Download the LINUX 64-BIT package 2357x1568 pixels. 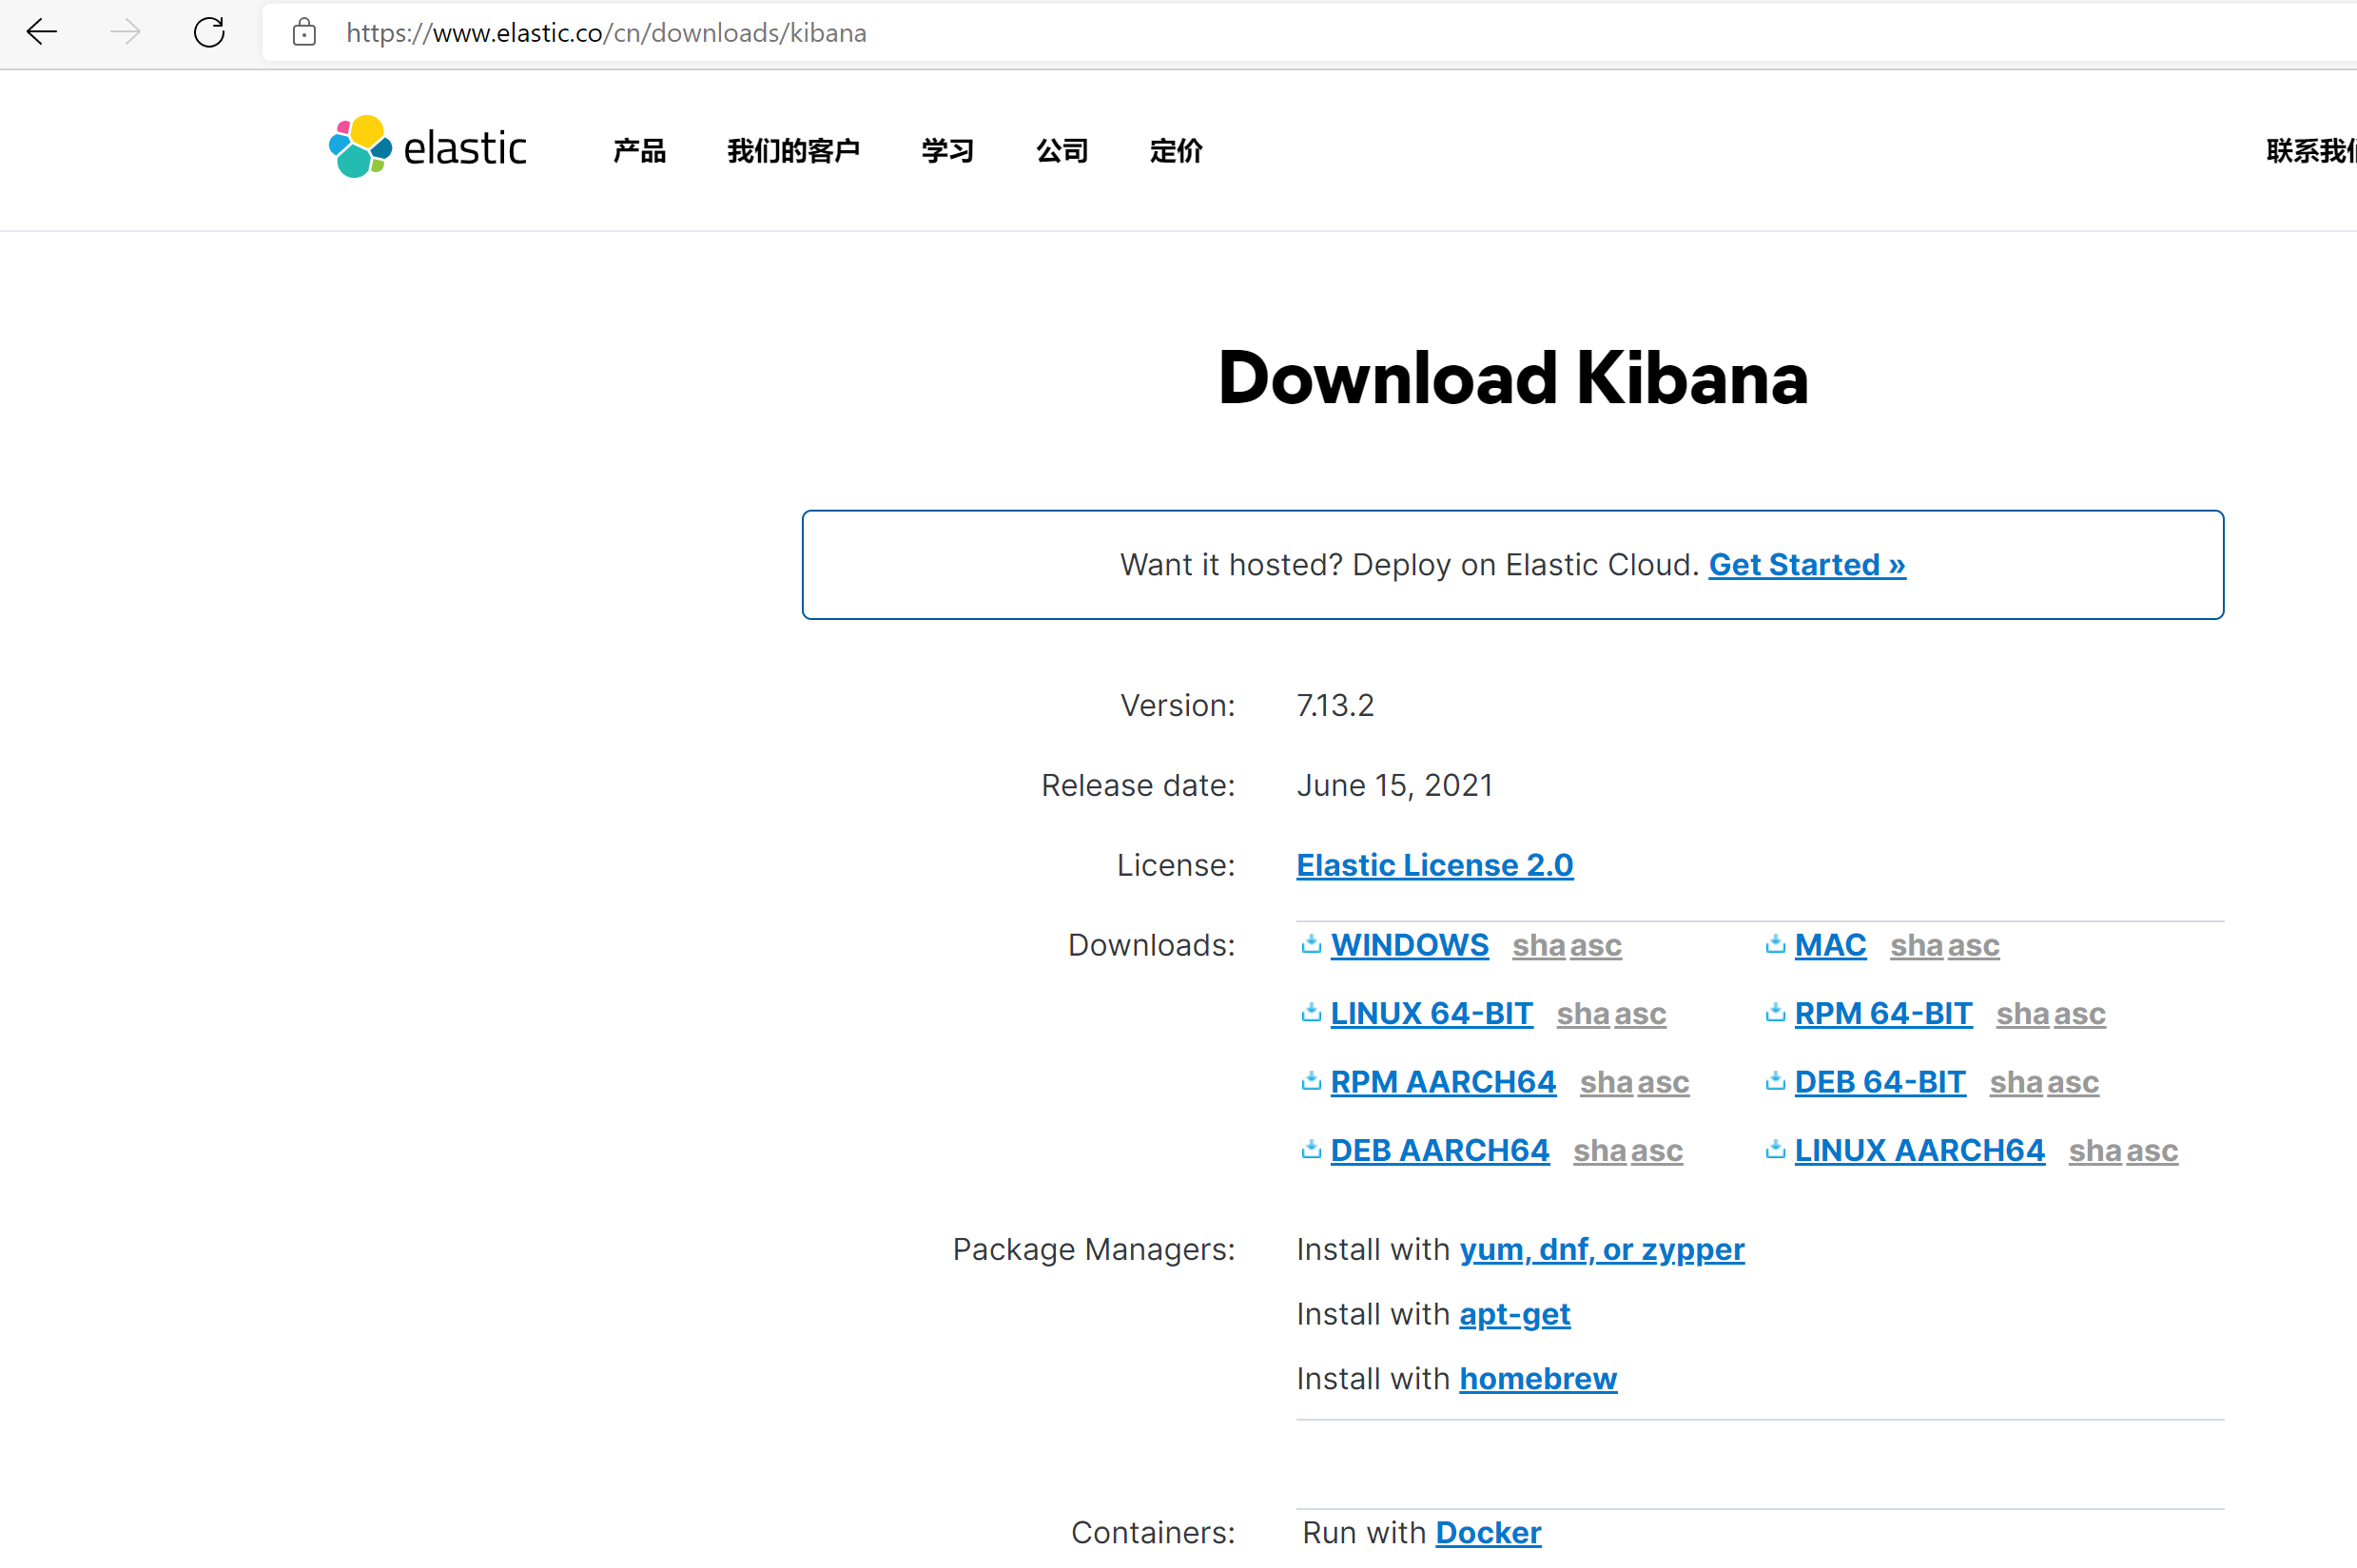tap(1431, 1013)
